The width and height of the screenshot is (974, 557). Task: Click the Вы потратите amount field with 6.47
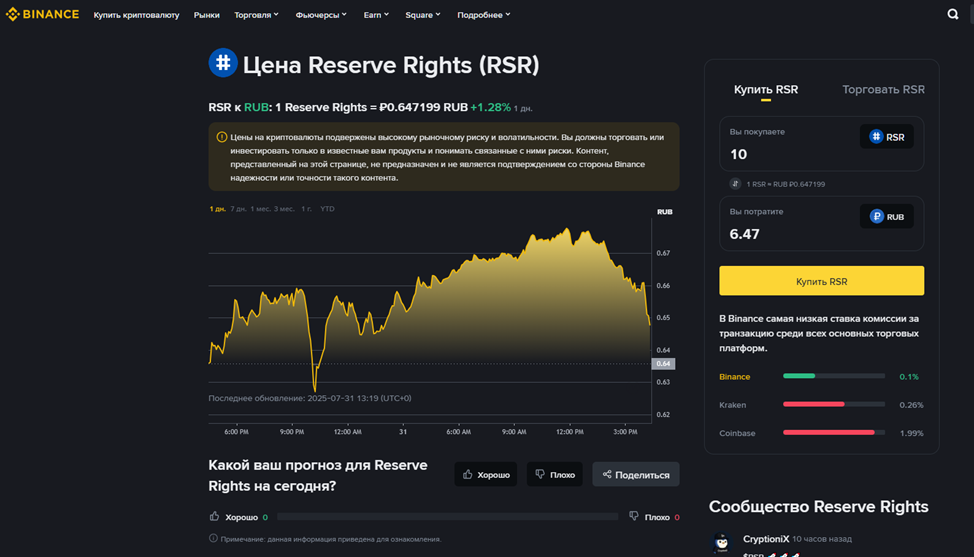point(821,224)
